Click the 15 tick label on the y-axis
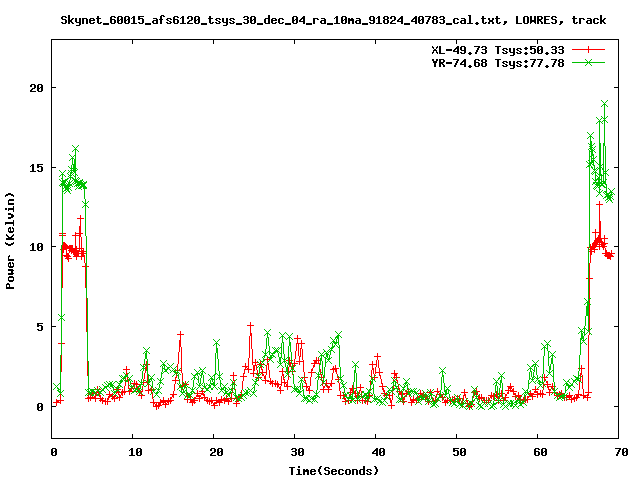 click(36, 167)
